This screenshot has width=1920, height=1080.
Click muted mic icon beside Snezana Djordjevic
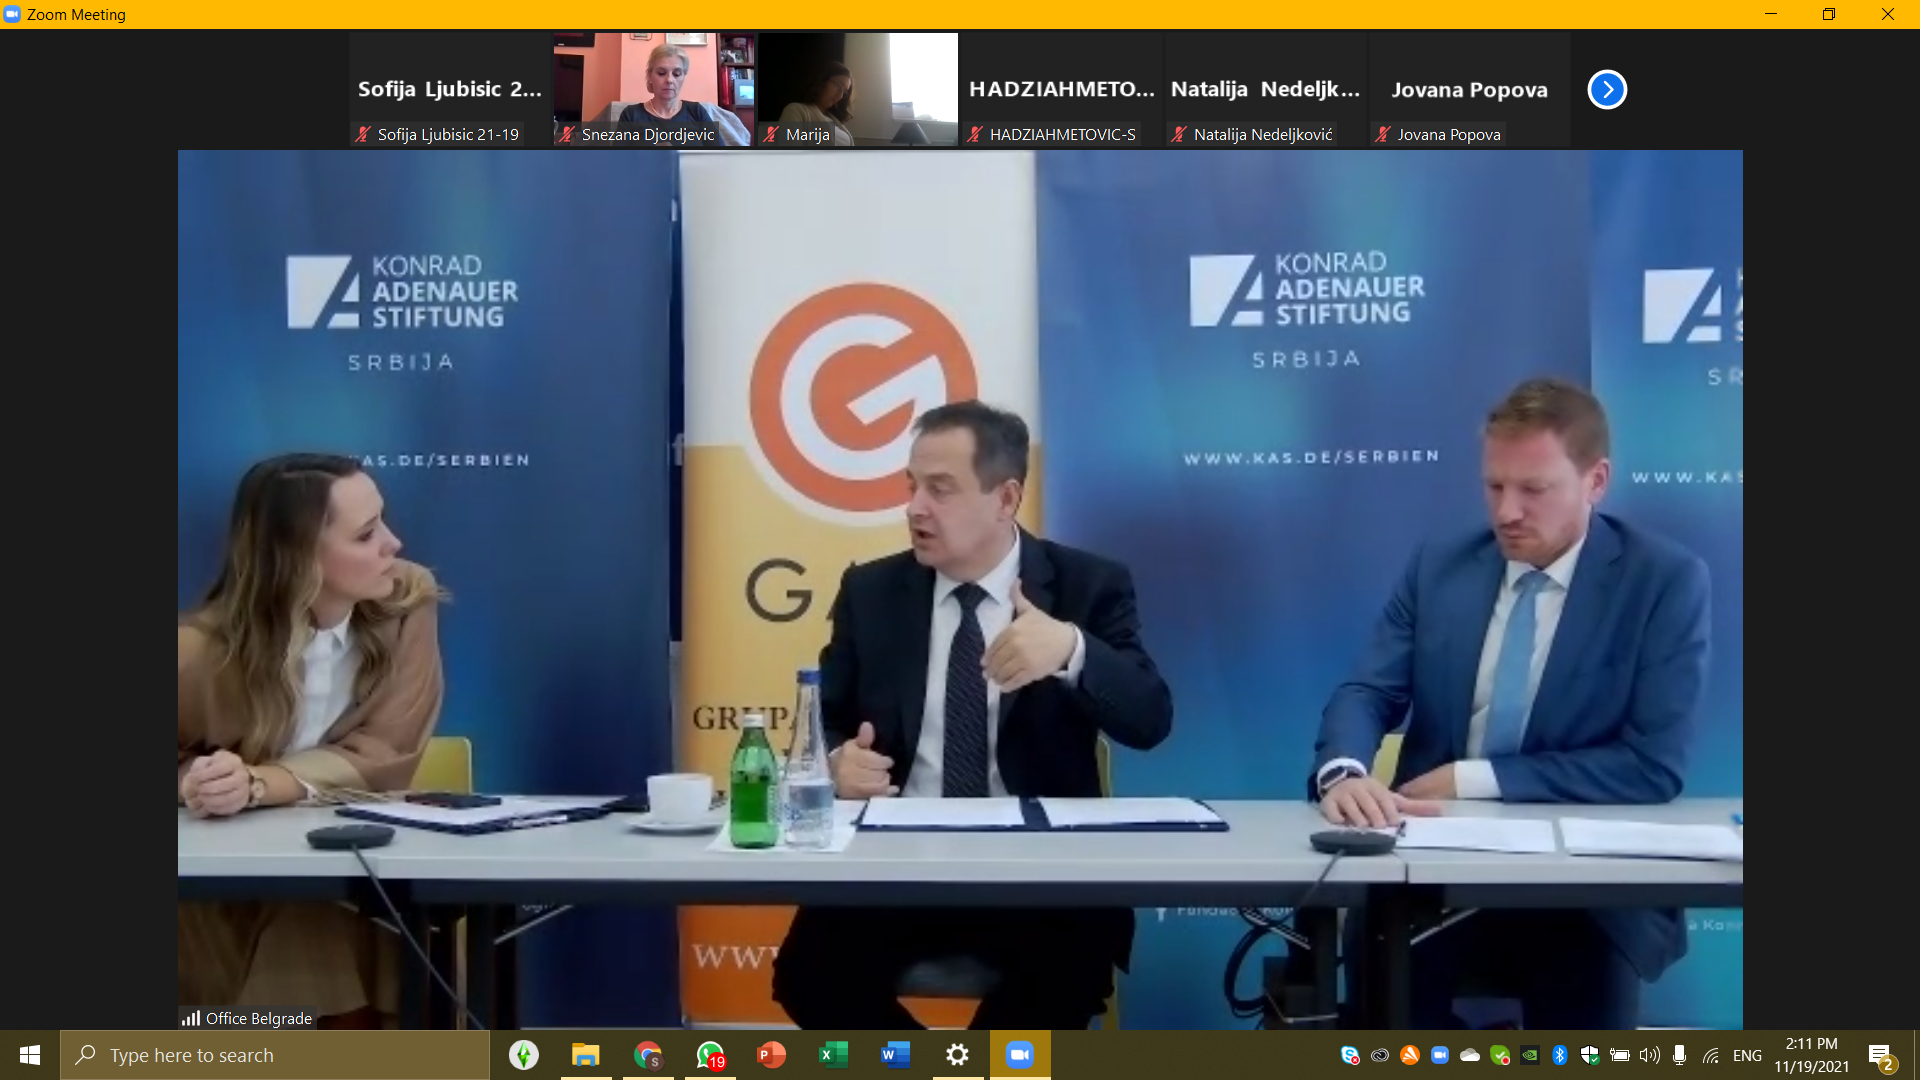click(568, 134)
